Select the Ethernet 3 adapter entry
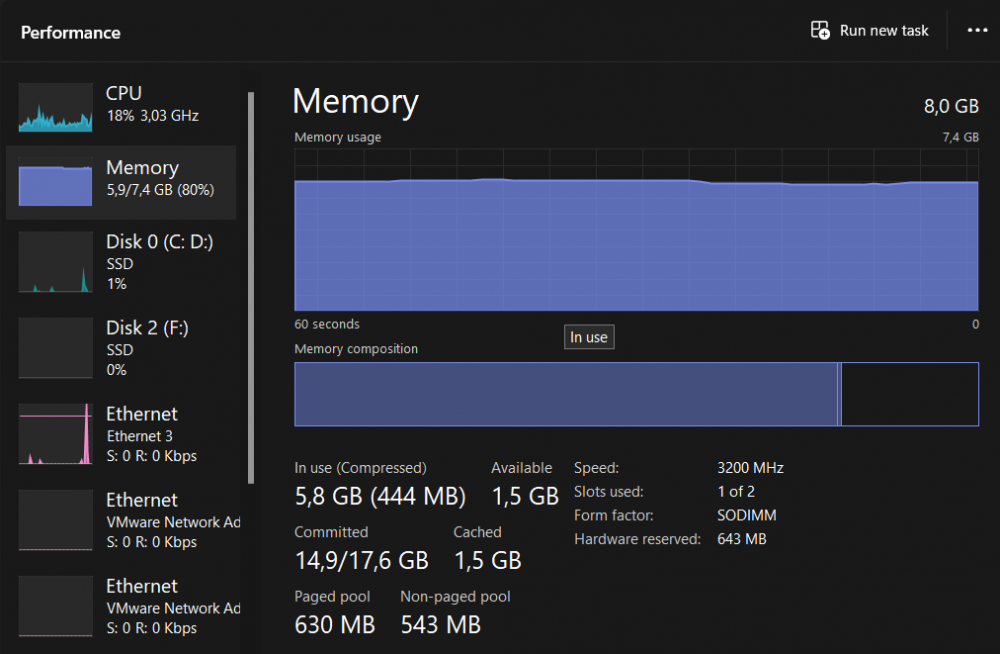 click(x=121, y=435)
